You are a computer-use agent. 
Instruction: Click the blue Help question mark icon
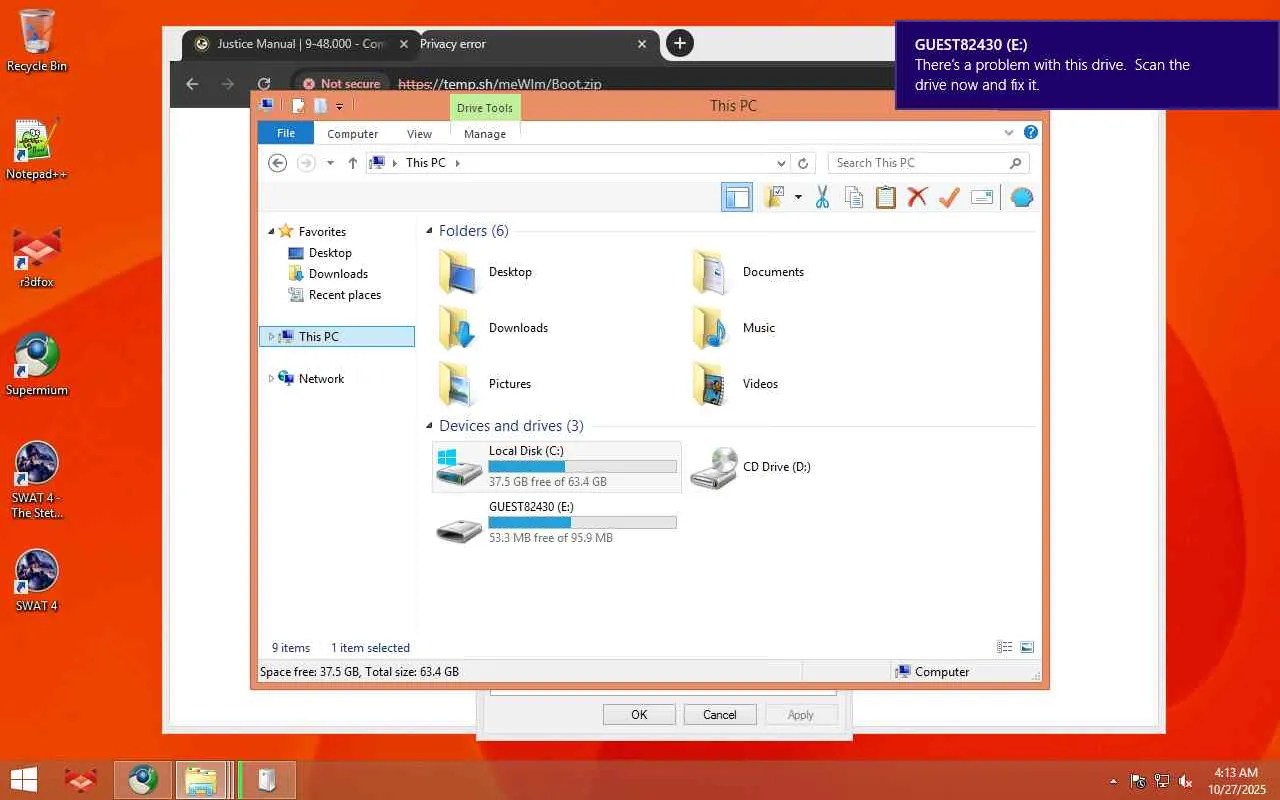(1031, 133)
